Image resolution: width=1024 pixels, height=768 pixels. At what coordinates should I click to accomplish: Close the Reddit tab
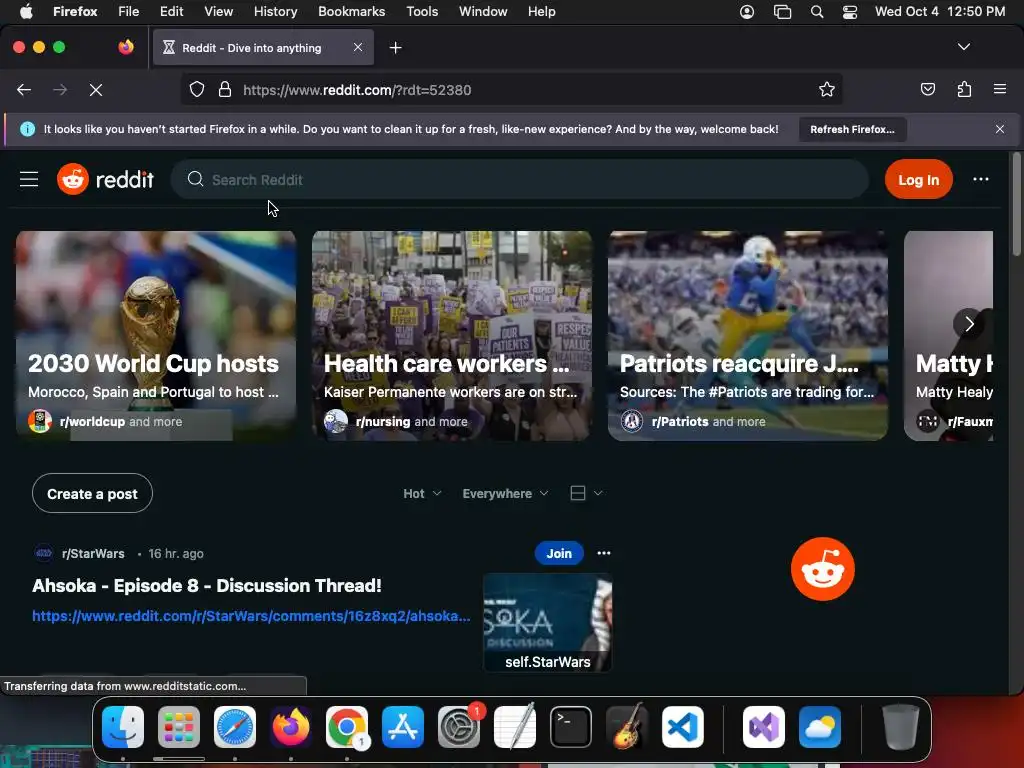(358, 47)
